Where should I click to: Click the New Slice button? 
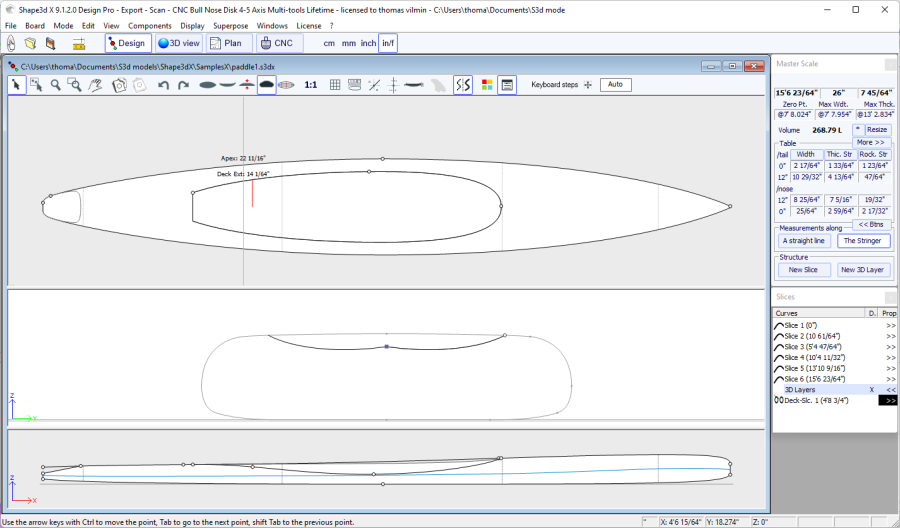(803, 270)
